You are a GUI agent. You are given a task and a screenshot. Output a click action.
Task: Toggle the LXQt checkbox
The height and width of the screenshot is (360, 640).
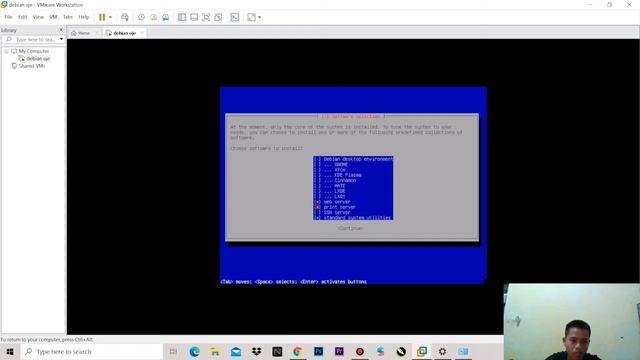click(317, 196)
